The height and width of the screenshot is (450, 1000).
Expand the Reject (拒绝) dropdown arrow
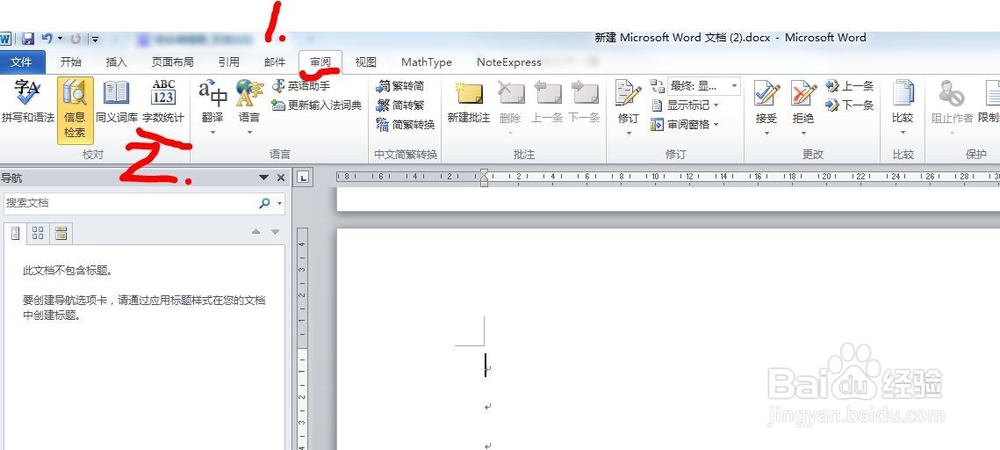tap(803, 133)
